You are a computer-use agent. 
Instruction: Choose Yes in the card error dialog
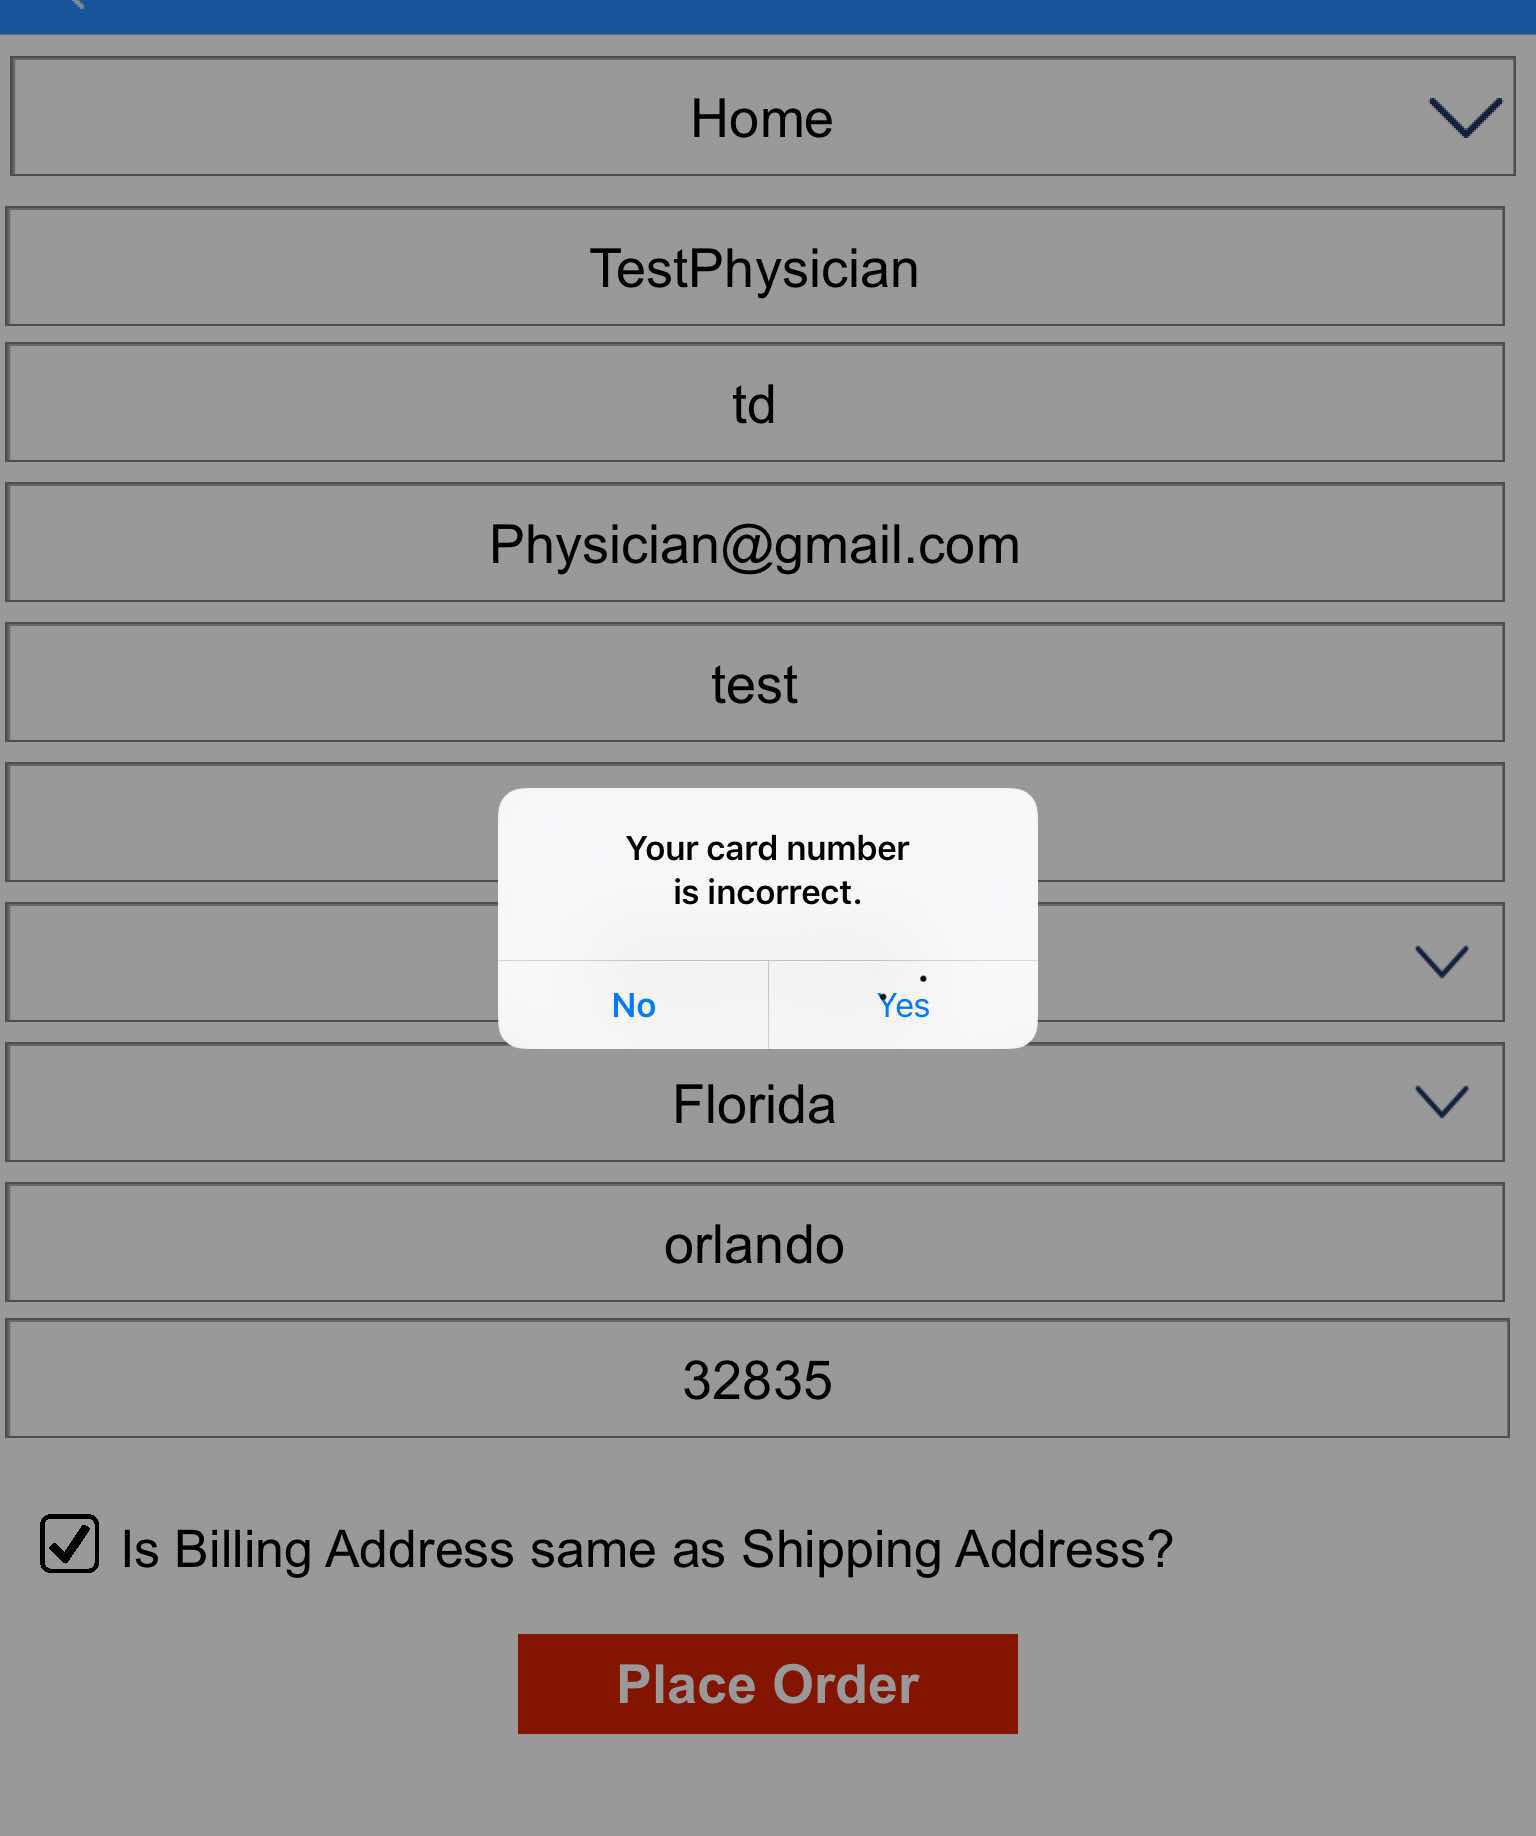click(903, 1005)
